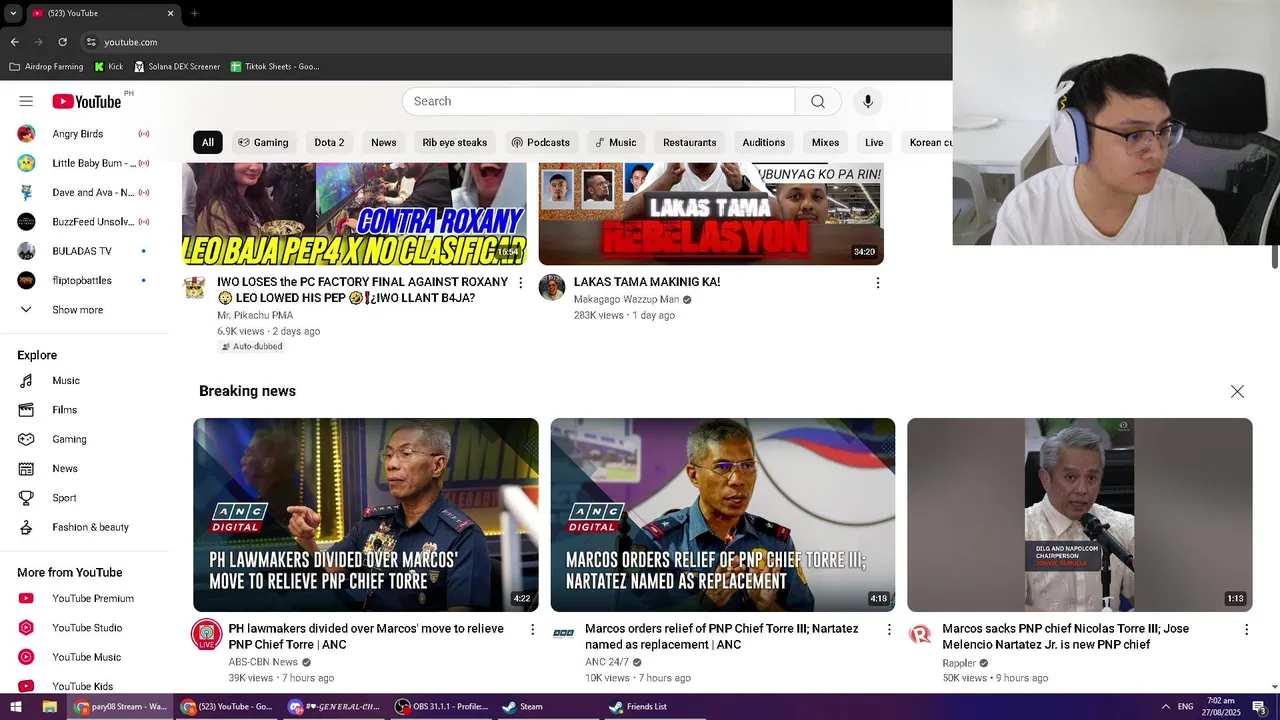The height and width of the screenshot is (720, 1280).
Task: Select the Podcasts filter chip
Action: coord(540,142)
